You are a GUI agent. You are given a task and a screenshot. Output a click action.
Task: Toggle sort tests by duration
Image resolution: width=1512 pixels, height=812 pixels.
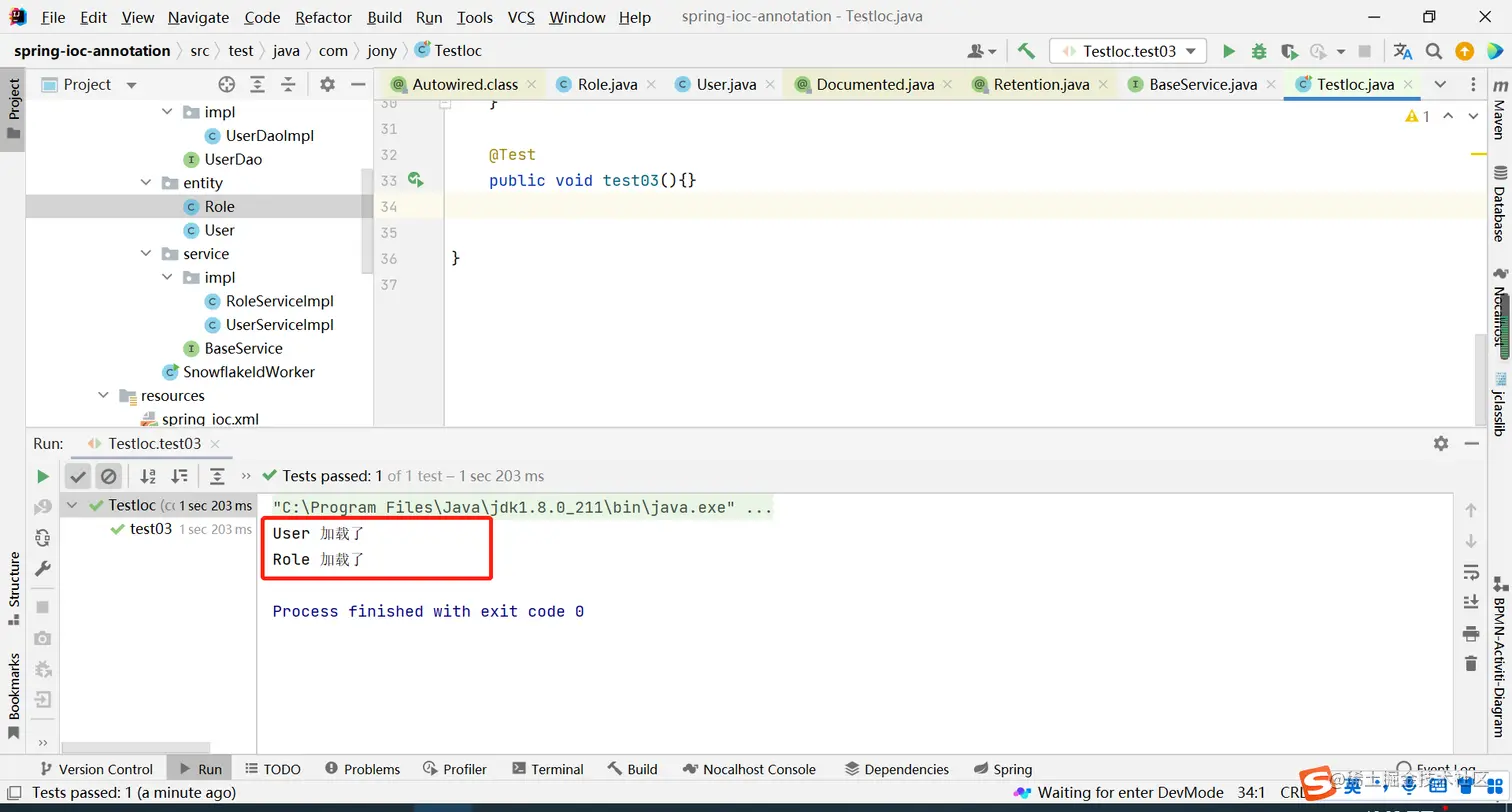click(179, 476)
